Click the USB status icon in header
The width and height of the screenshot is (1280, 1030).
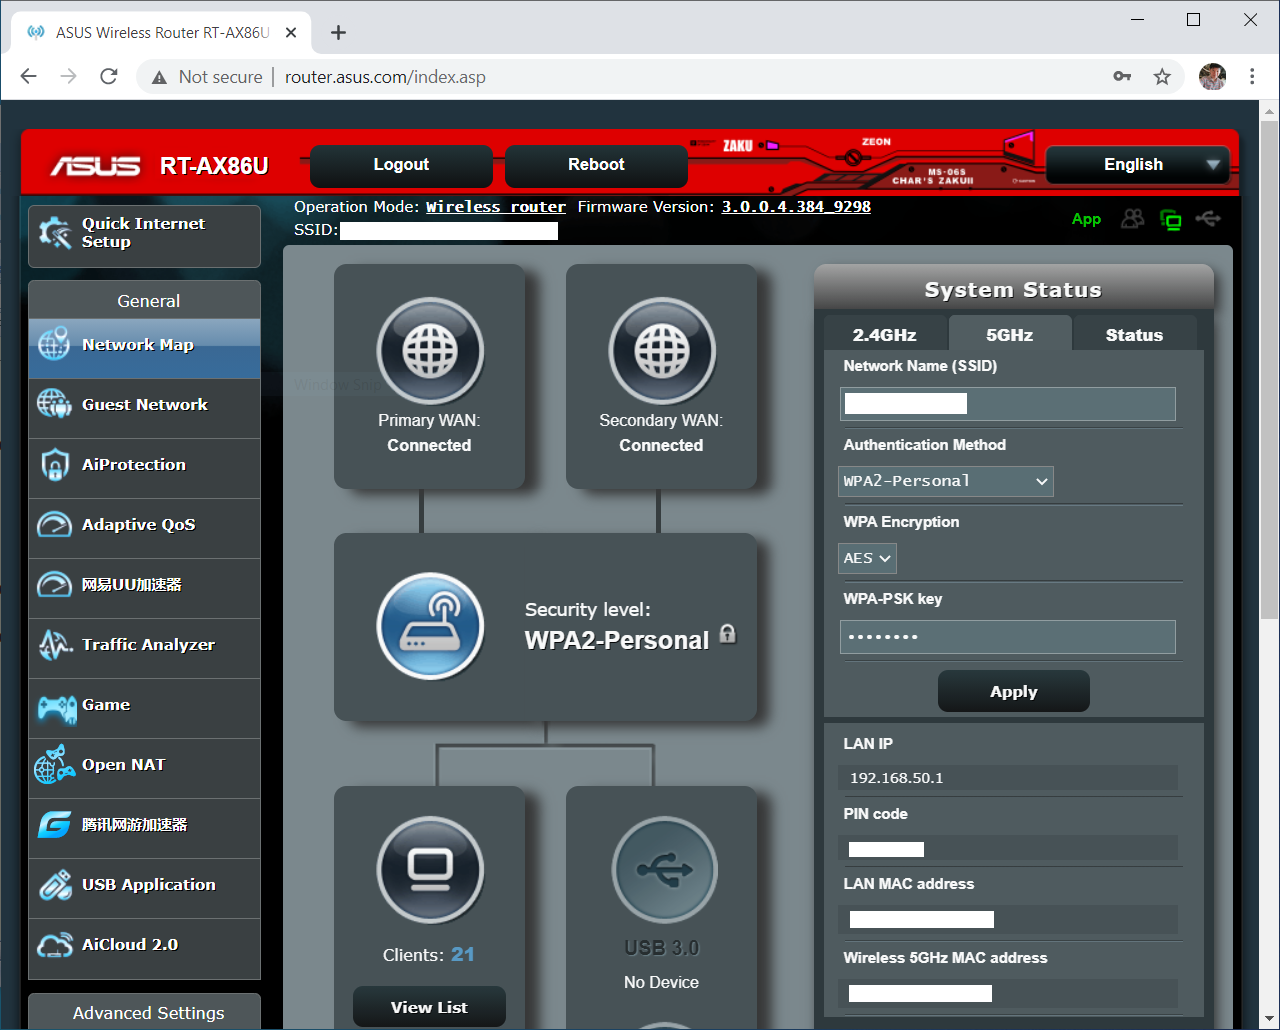pyautogui.click(x=1208, y=218)
